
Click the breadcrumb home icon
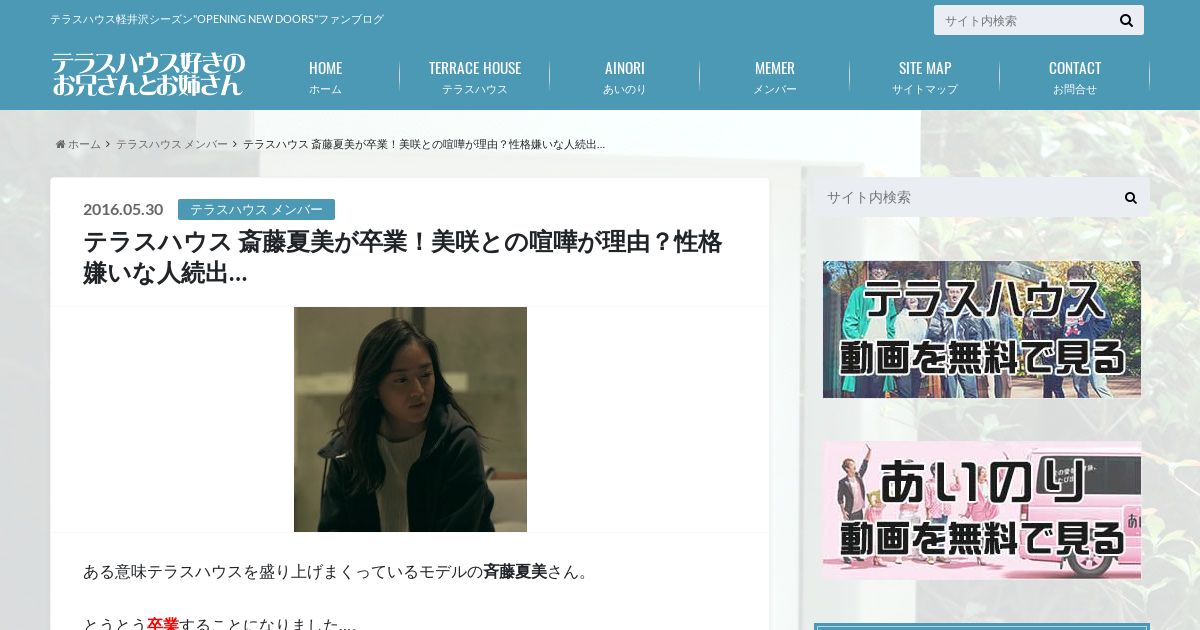click(60, 144)
